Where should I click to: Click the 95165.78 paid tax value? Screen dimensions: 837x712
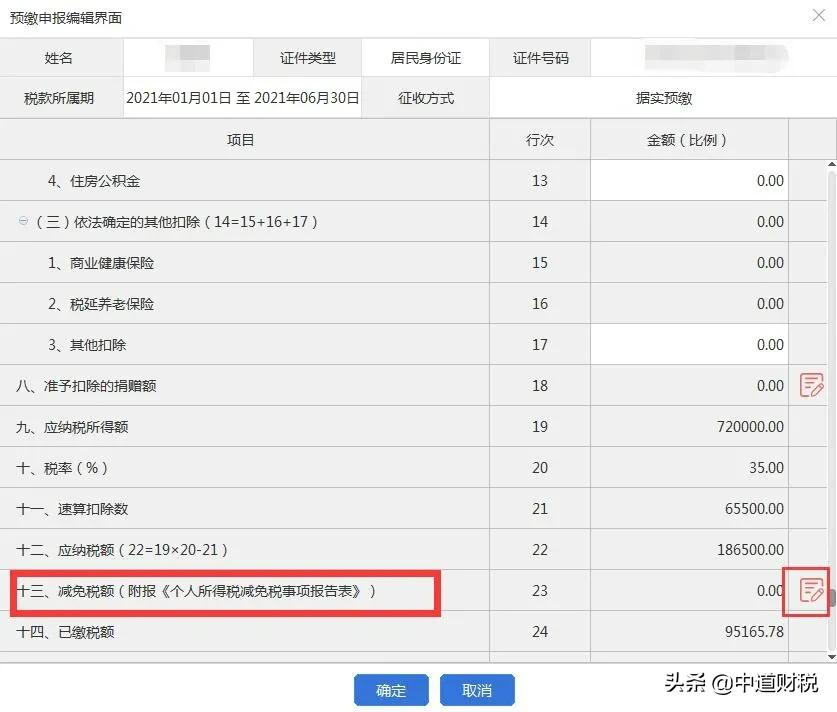(x=754, y=631)
